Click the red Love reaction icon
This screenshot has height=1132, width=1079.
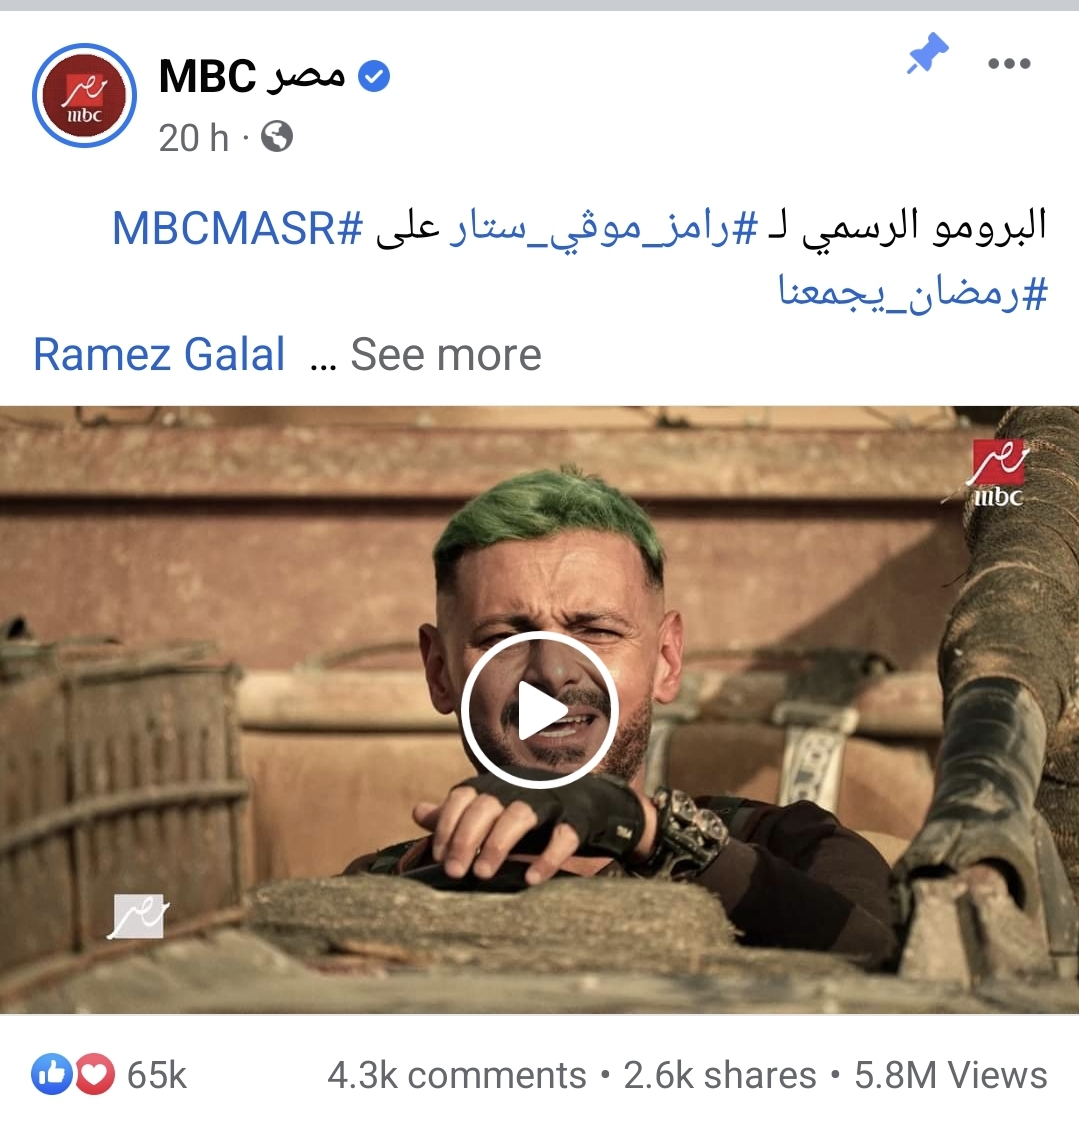pyautogui.click(x=95, y=1074)
